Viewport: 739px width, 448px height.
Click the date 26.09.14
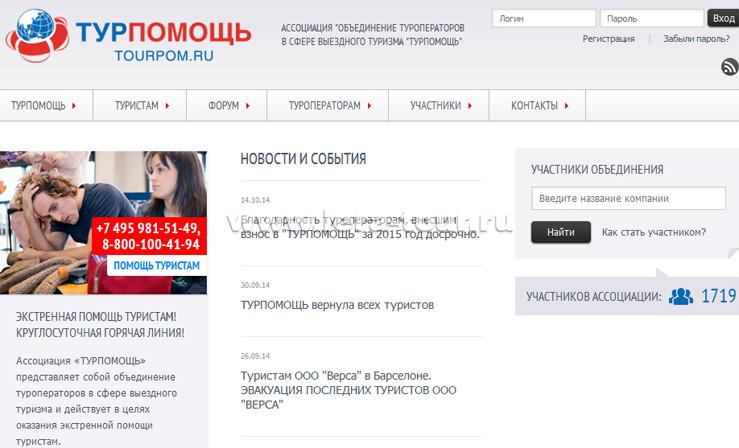[x=255, y=356]
